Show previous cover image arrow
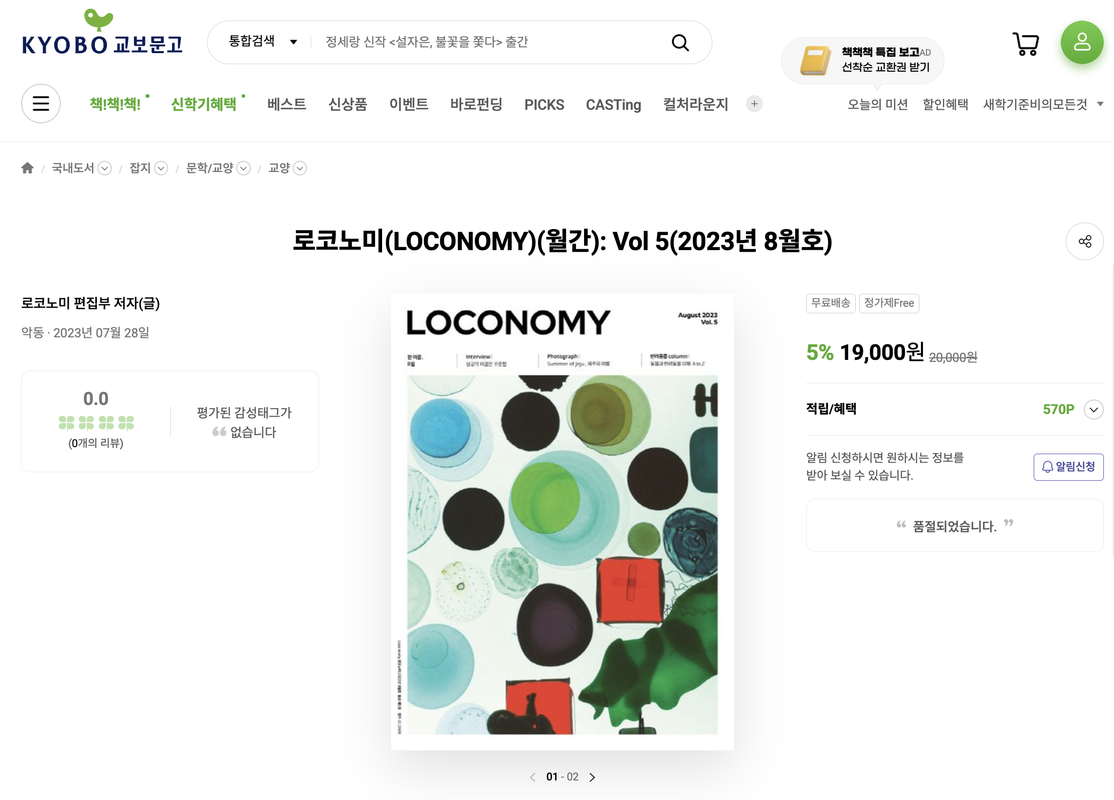This screenshot has width=1114, height=800. [533, 777]
